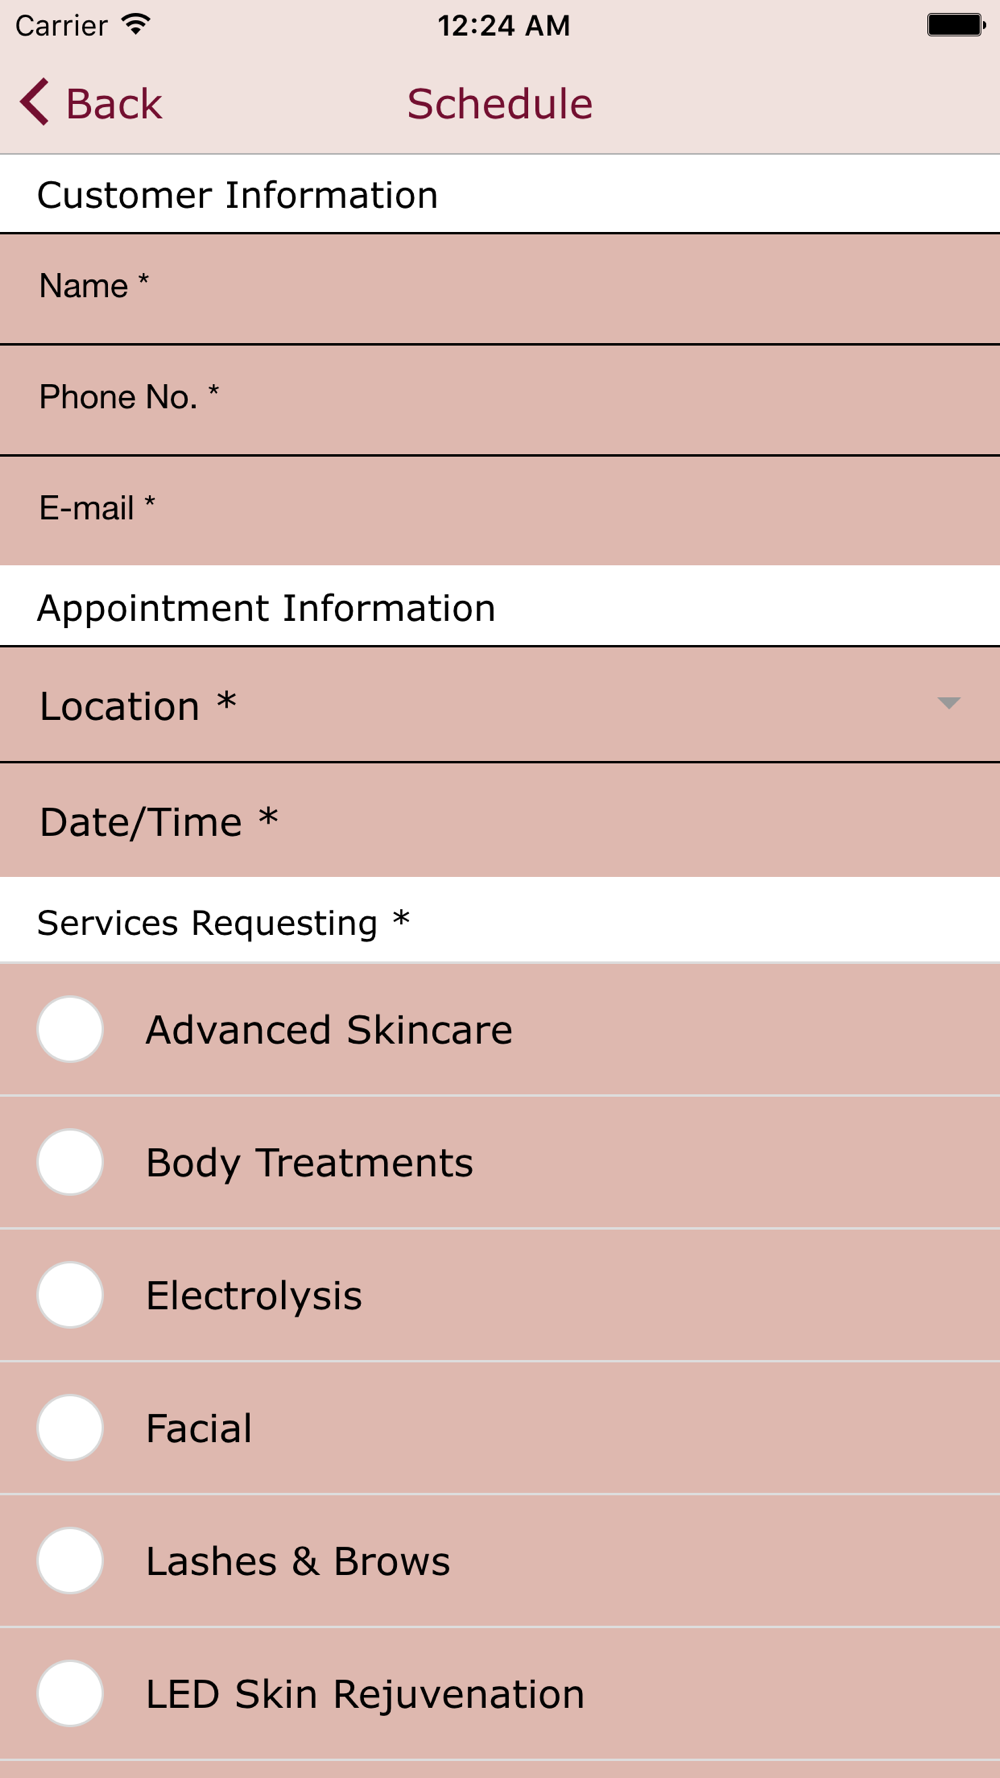Choose the Lashes & Brows option
1000x1778 pixels.
(500, 1561)
